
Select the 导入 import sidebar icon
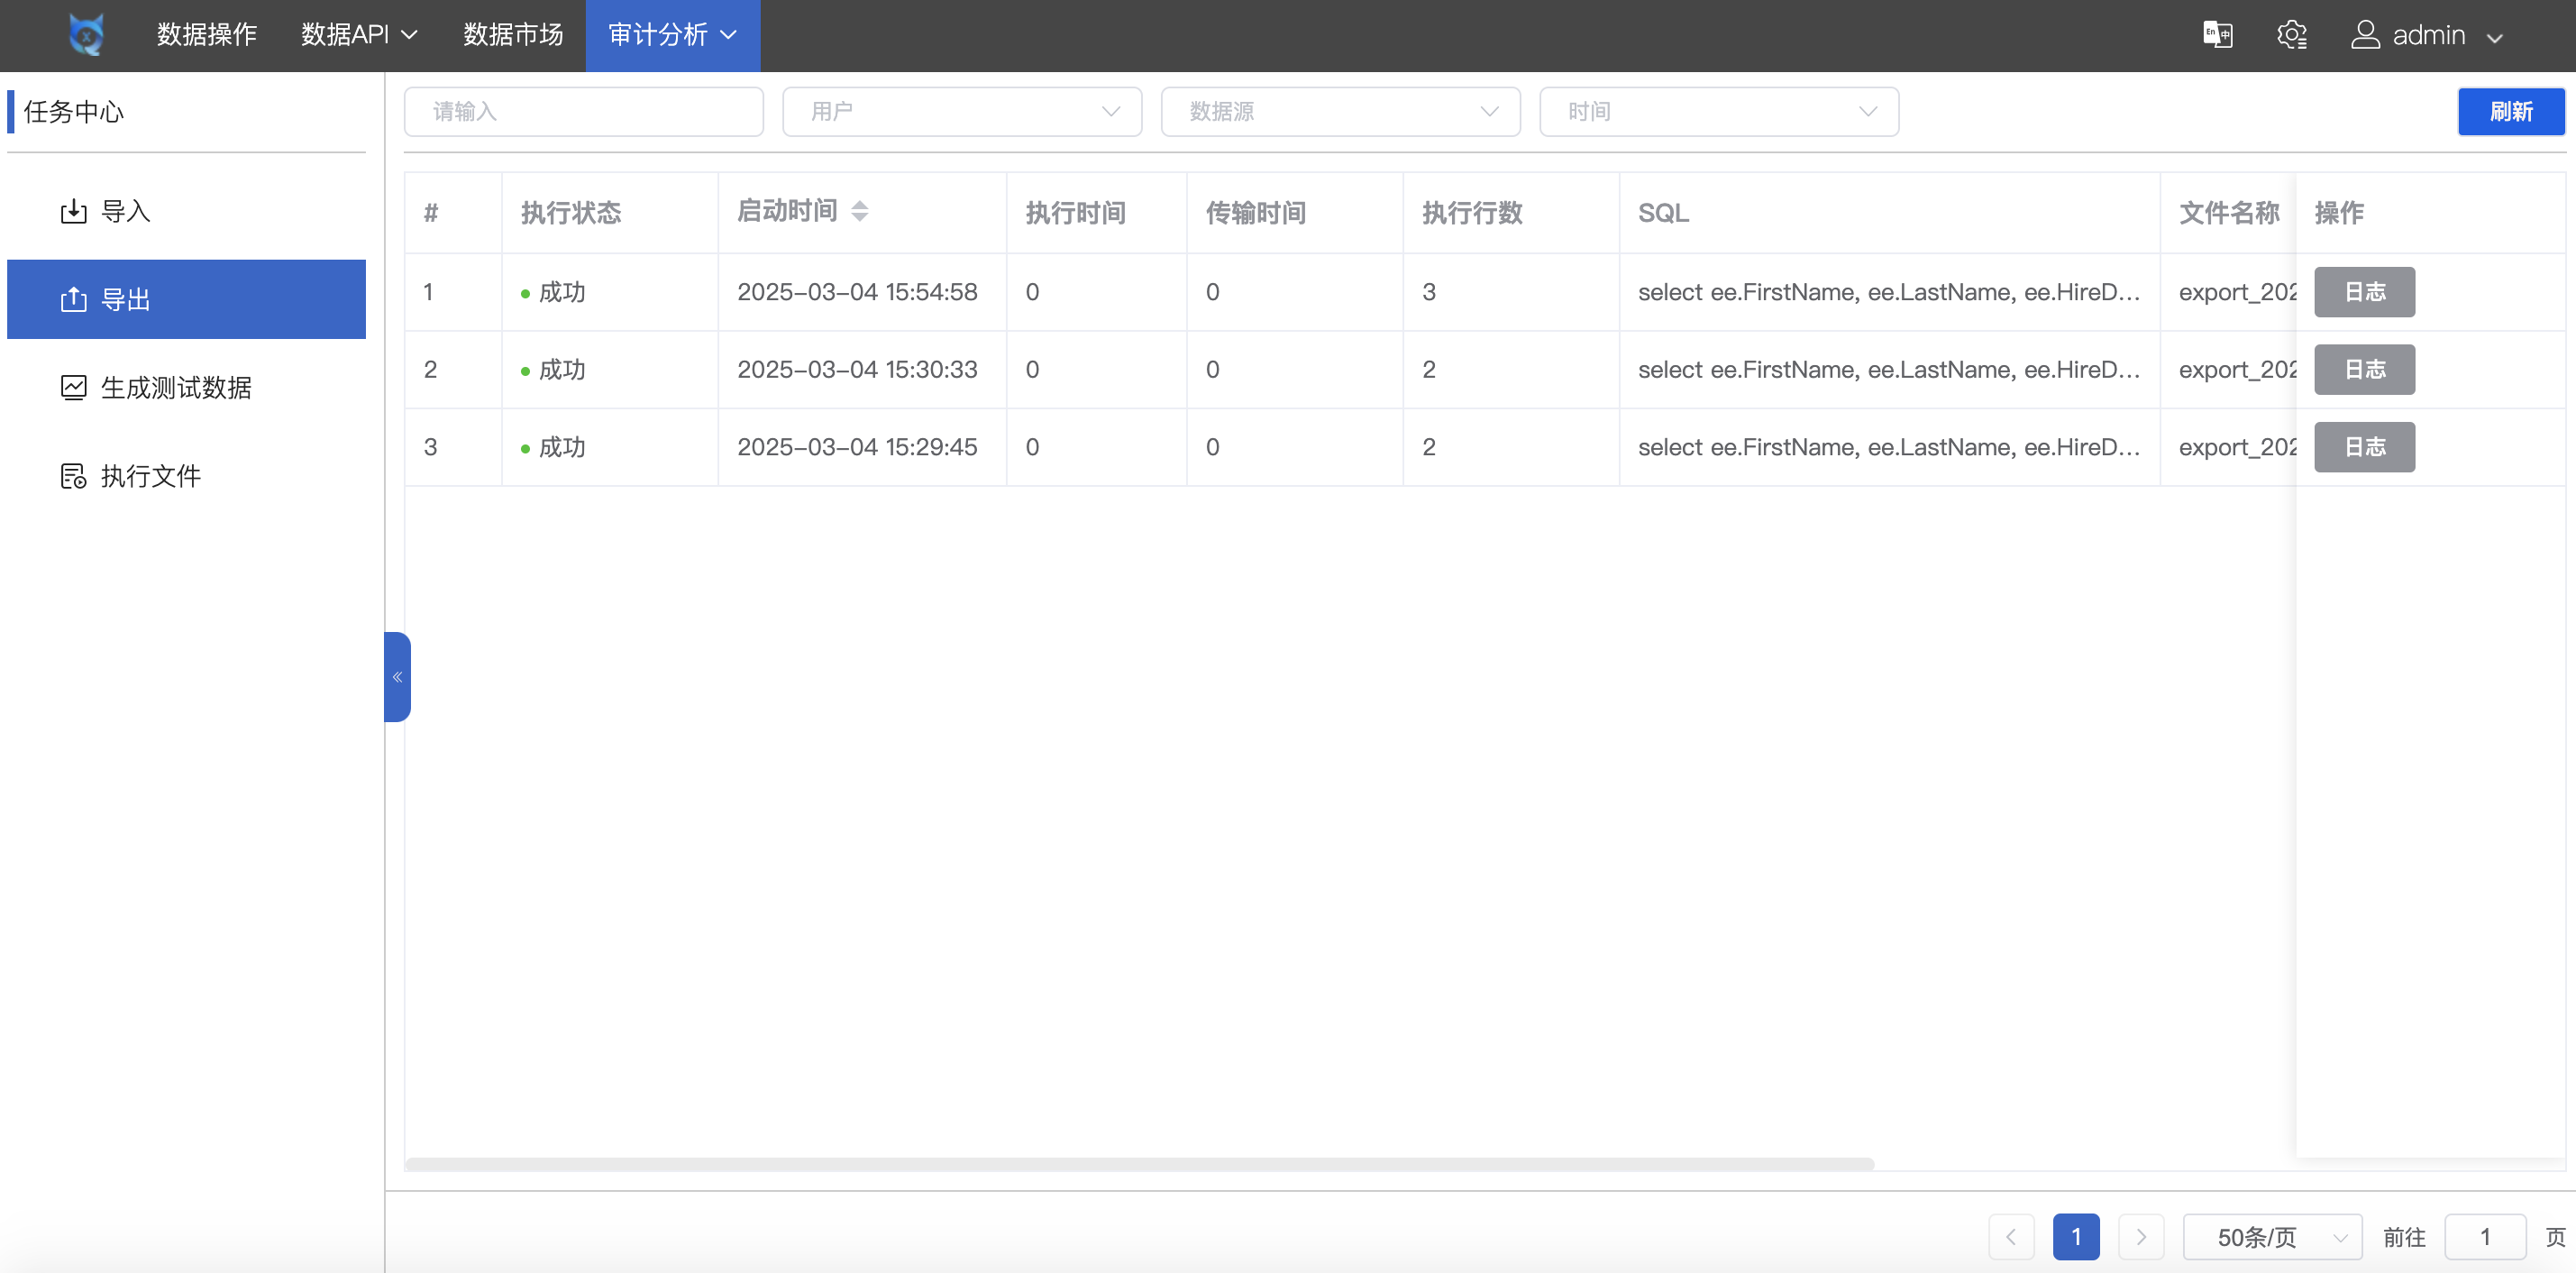[74, 211]
